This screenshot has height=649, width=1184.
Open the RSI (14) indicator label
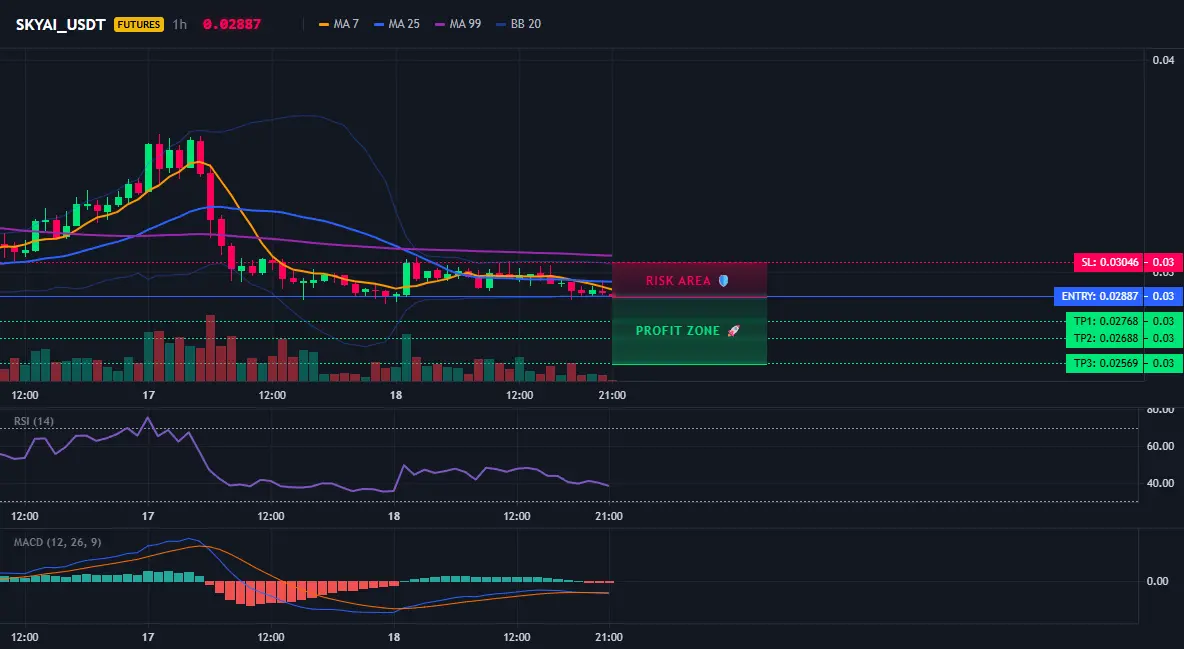click(x=34, y=421)
